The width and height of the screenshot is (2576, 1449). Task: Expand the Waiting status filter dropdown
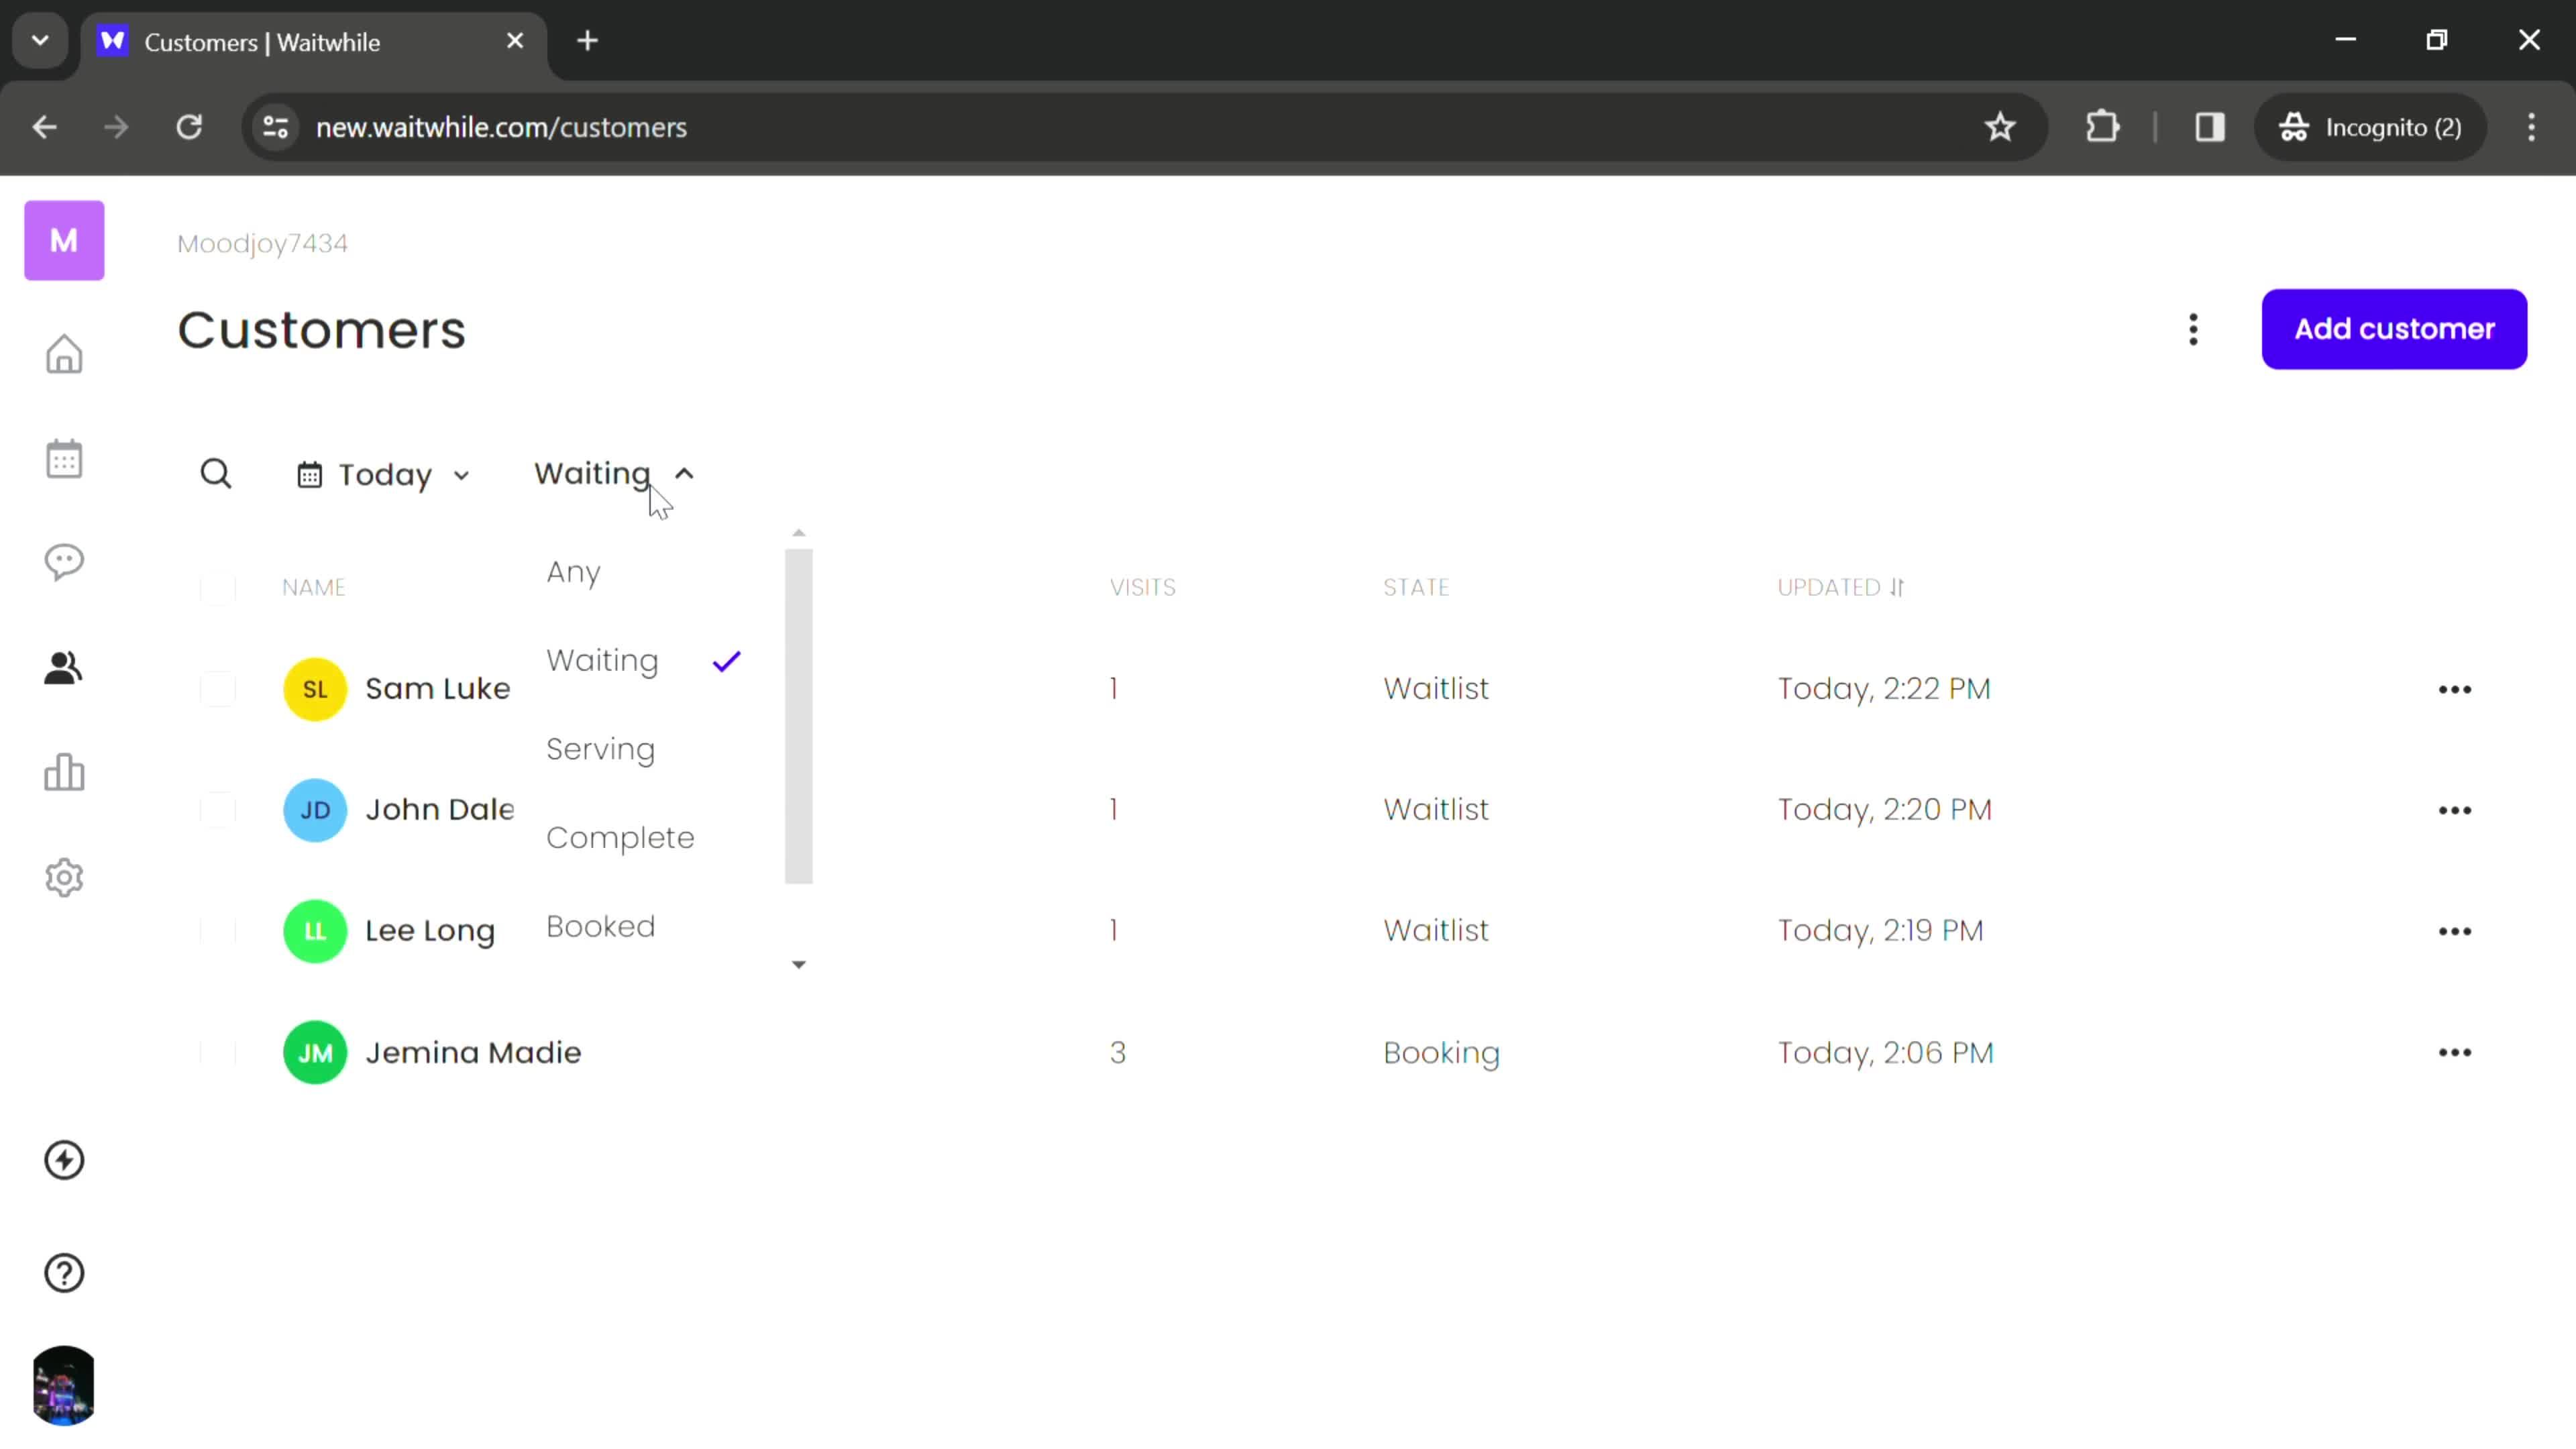(614, 472)
